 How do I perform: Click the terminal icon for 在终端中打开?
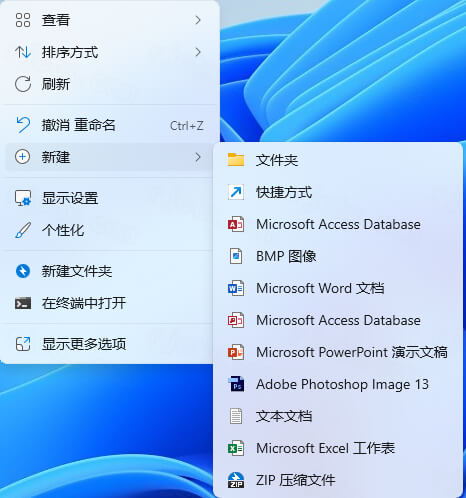click(x=23, y=303)
